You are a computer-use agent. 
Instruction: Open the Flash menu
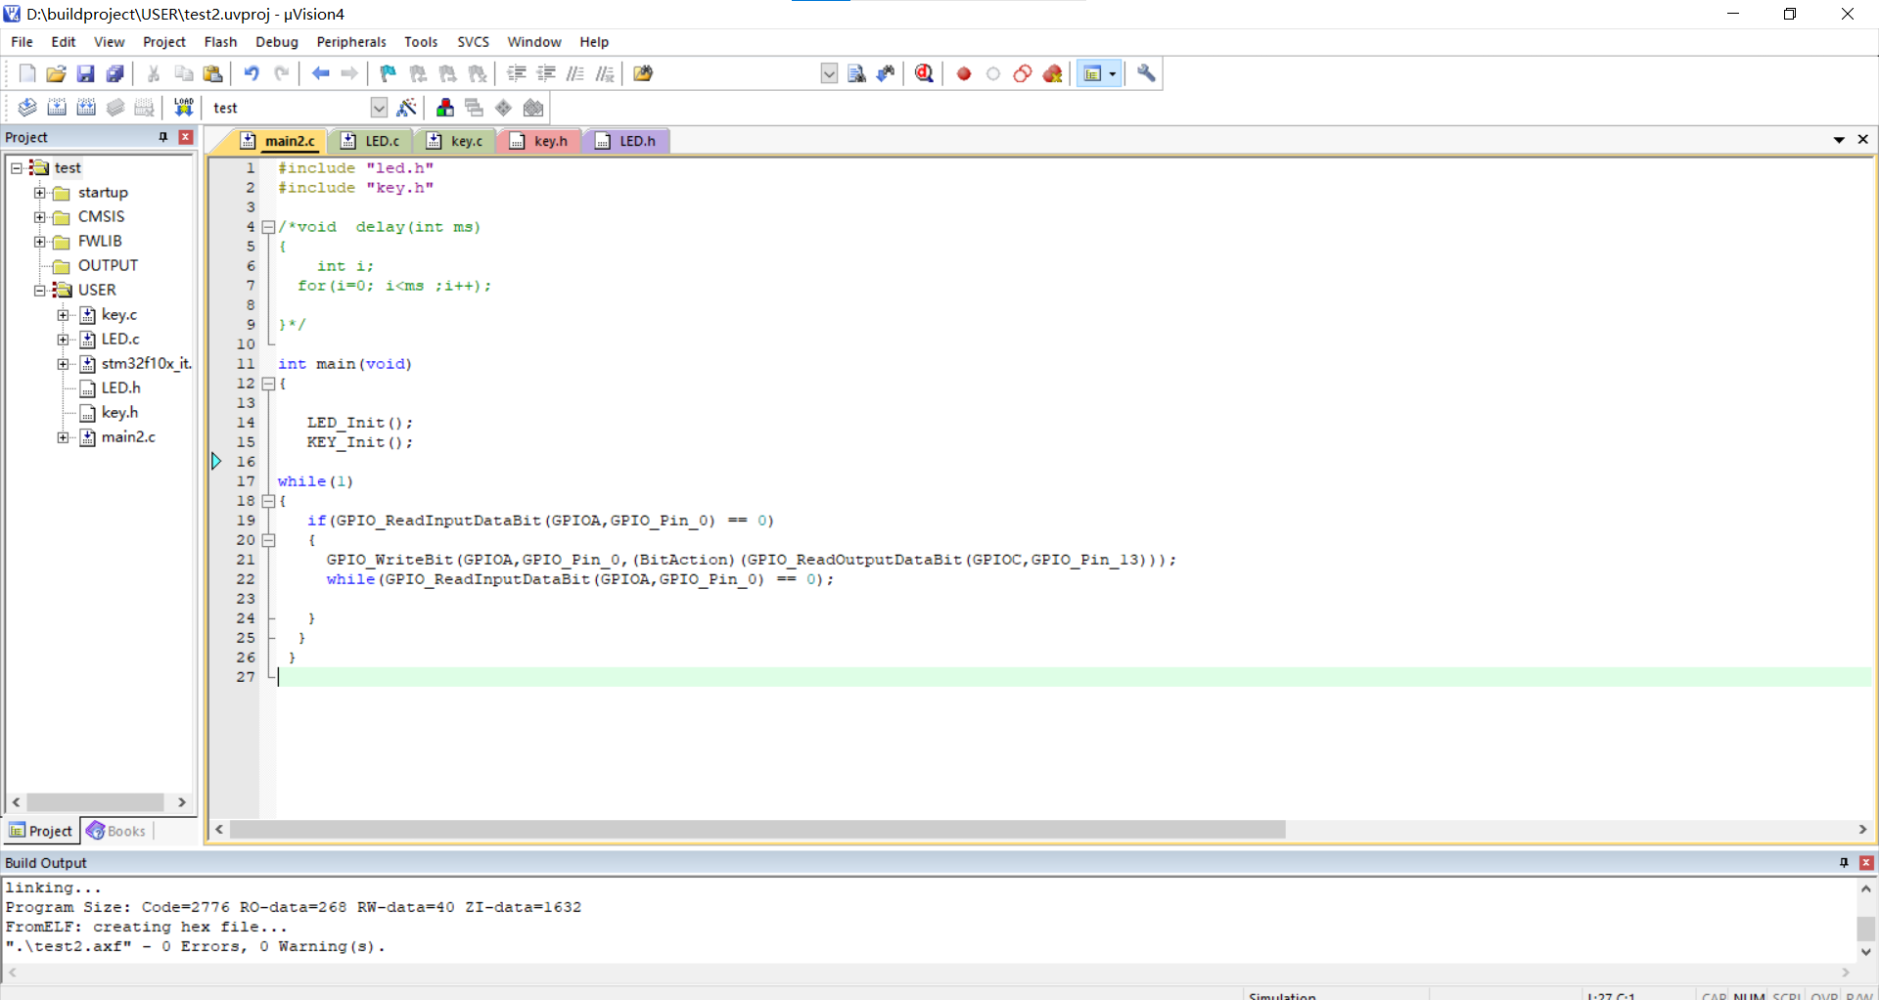click(220, 42)
